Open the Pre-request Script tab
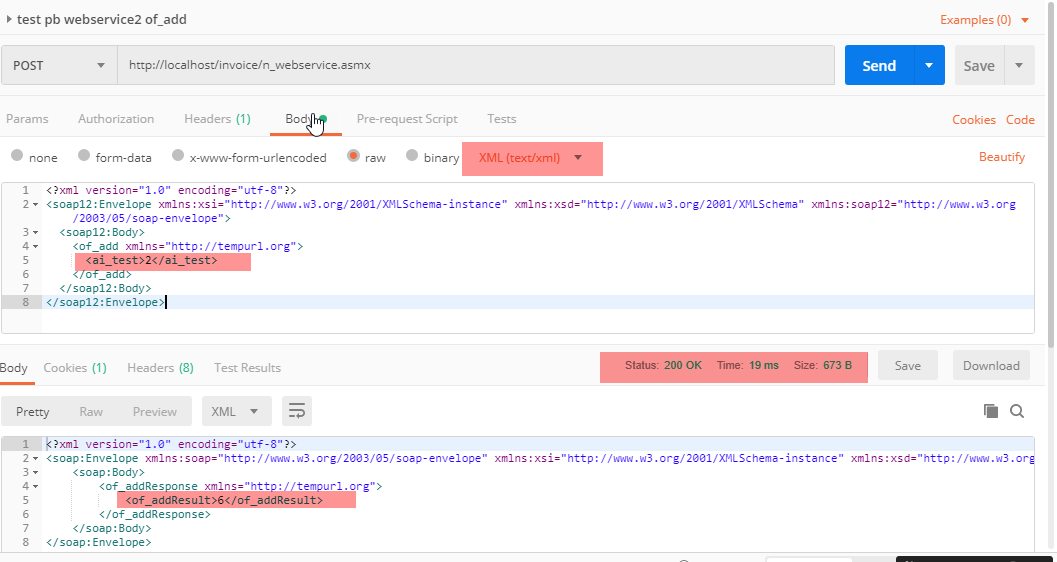1057x562 pixels. tap(407, 119)
